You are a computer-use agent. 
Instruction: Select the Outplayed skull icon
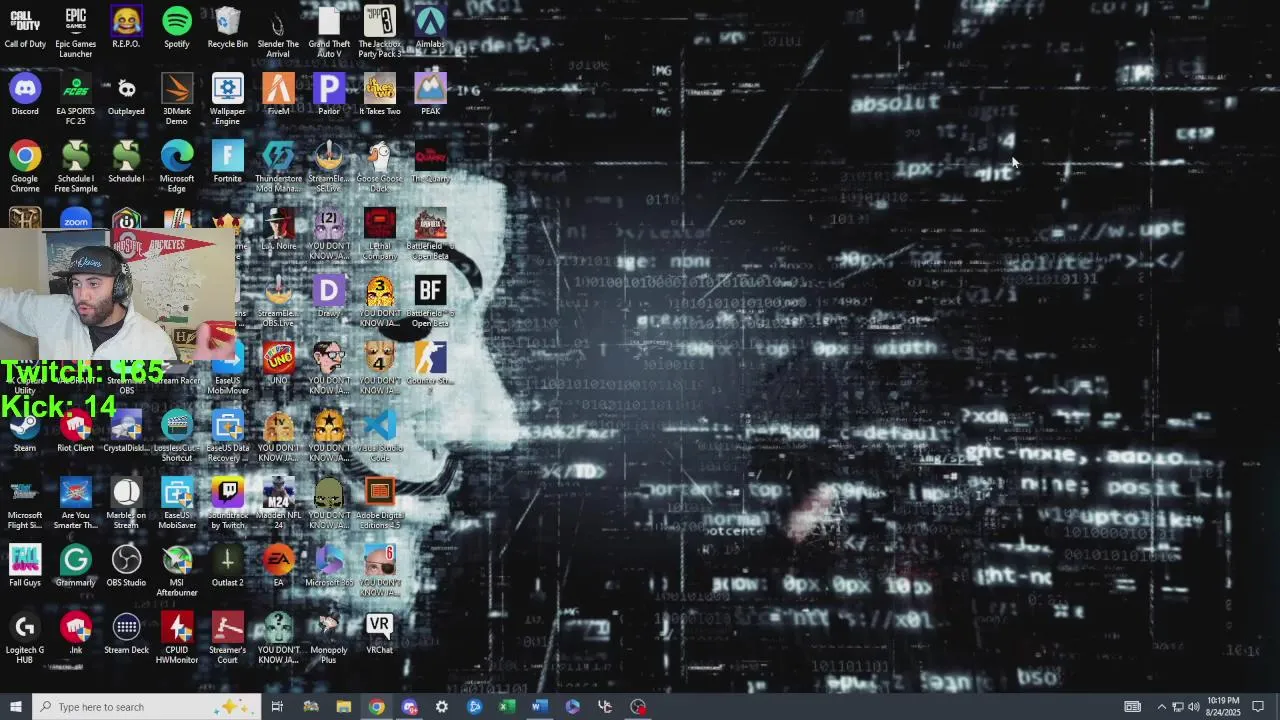pyautogui.click(x=126, y=95)
